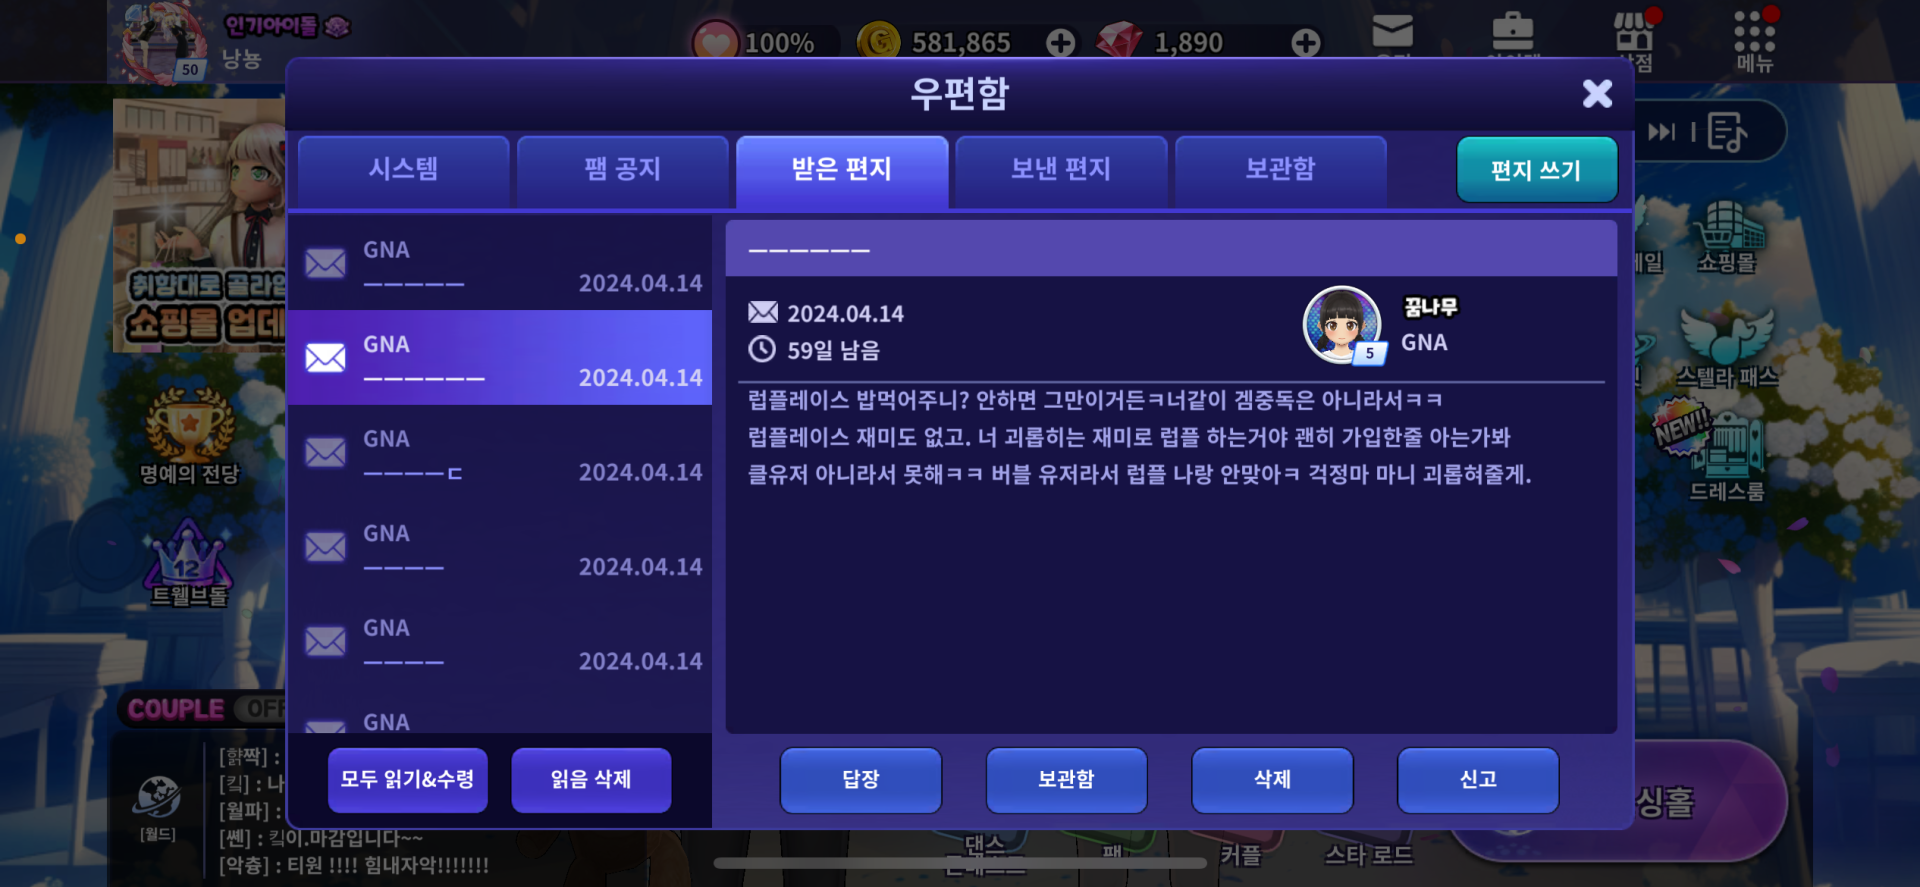Click the 모두 읽기&수령 button
1920x887 pixels.
click(407, 780)
